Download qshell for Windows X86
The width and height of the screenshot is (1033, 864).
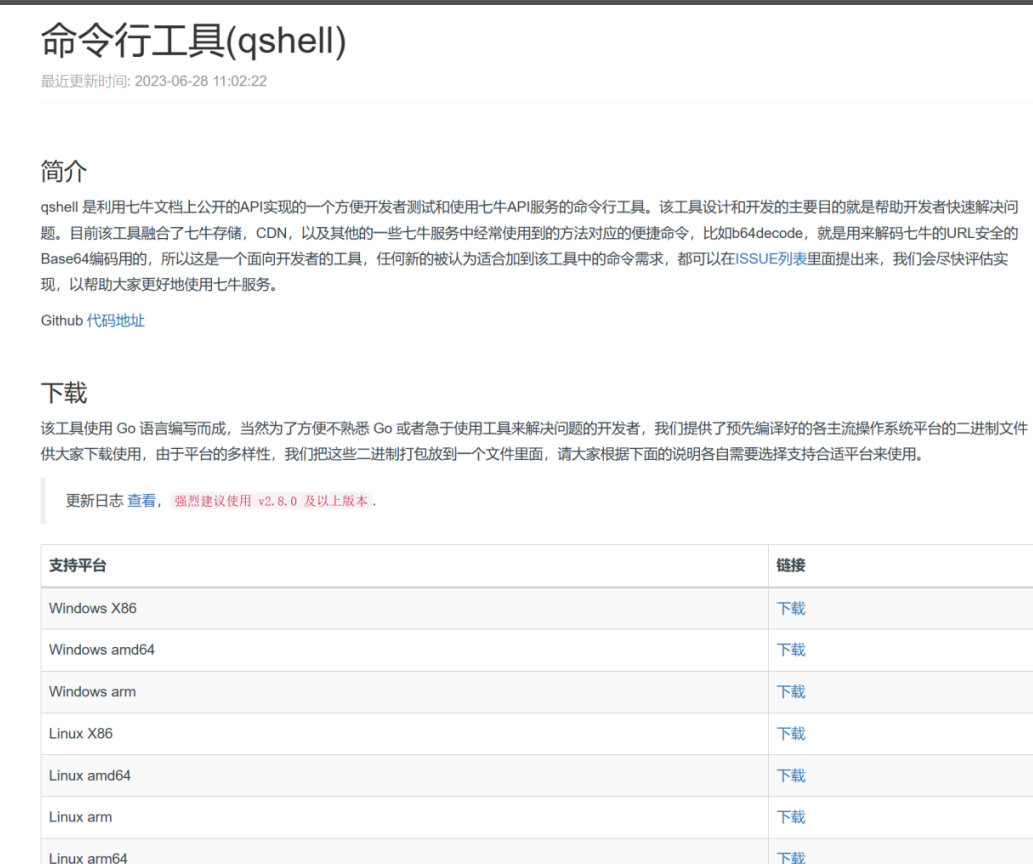click(791, 608)
